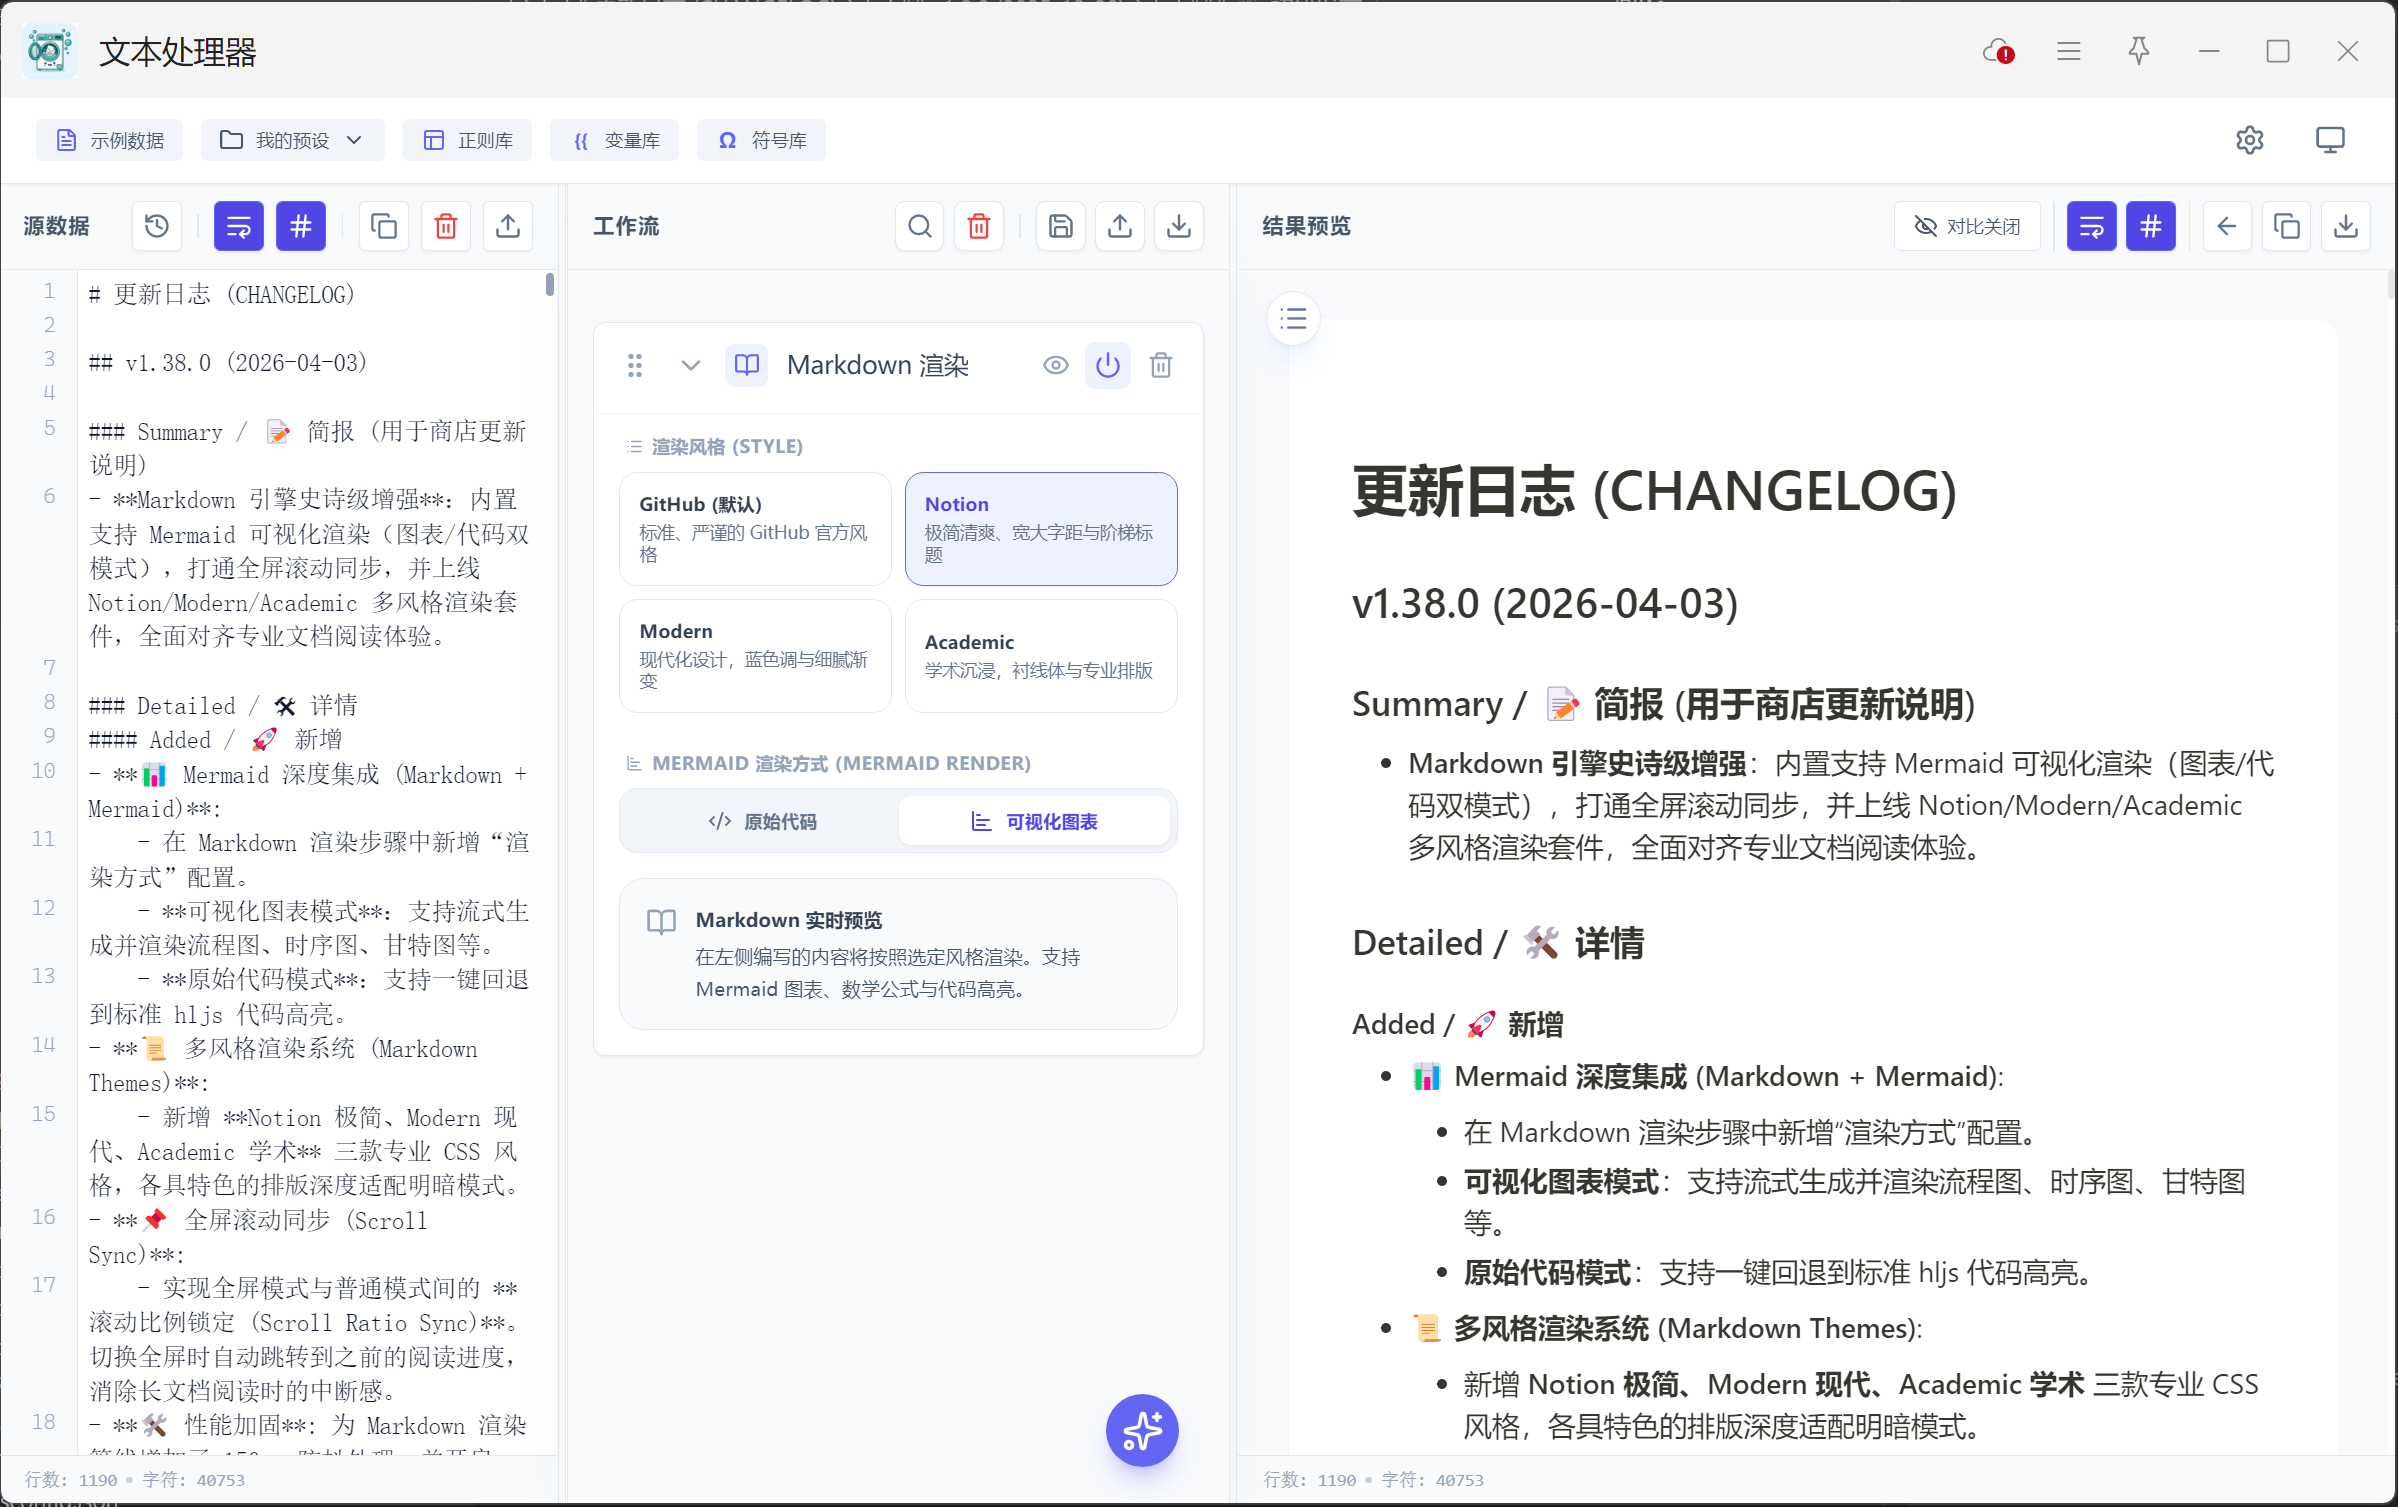Click the history icon in source data panel

(x=157, y=226)
